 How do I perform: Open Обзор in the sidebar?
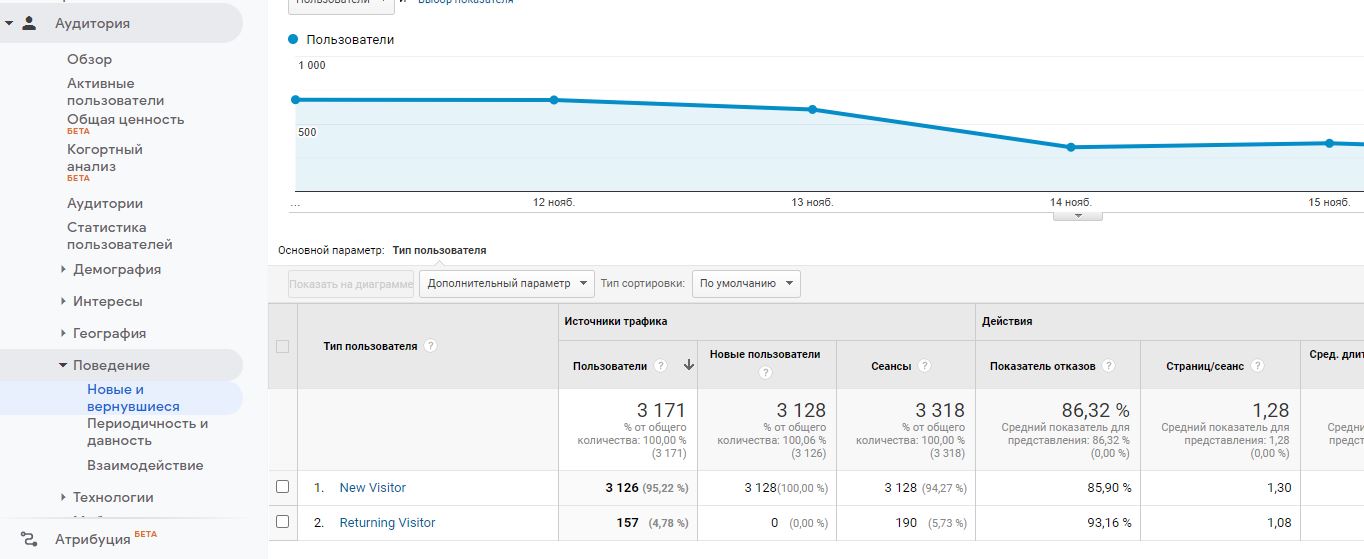click(x=90, y=59)
